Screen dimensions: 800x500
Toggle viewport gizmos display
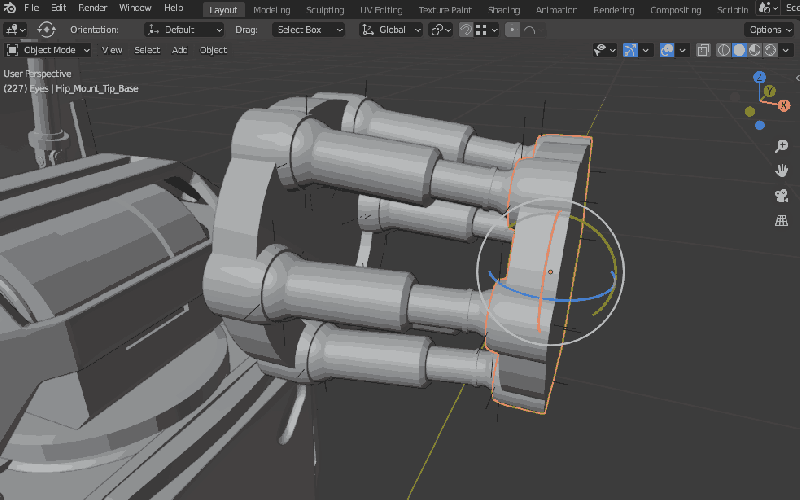tap(631, 50)
